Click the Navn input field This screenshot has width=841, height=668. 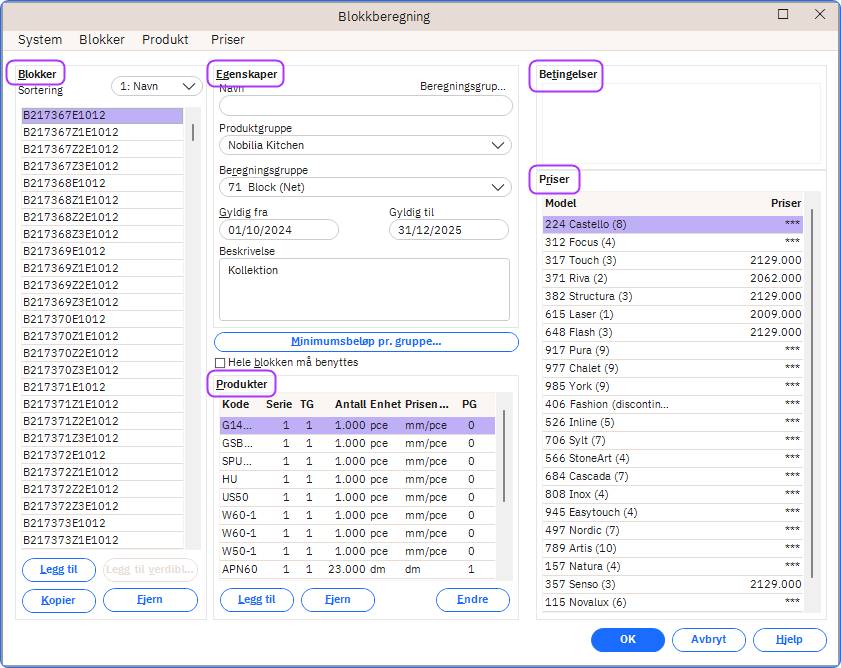(x=365, y=106)
